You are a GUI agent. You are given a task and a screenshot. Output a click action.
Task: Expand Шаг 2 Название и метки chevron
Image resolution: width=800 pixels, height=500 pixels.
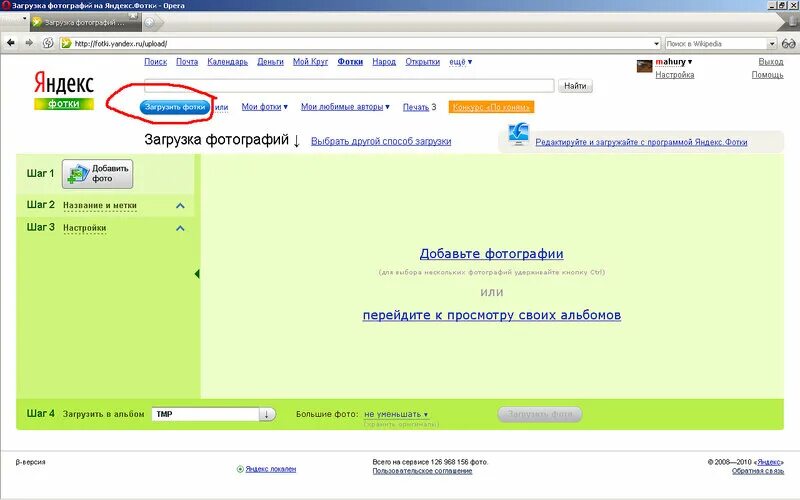180,206
